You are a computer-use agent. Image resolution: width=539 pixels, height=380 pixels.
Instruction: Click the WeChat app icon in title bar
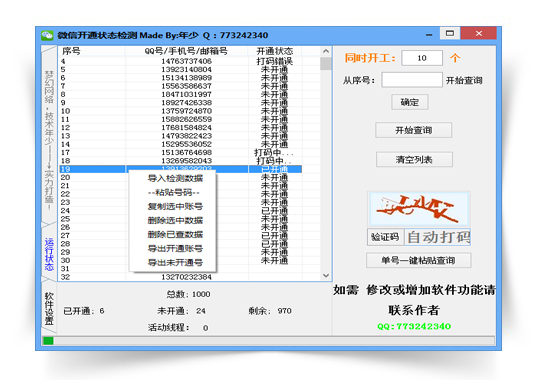[47, 35]
